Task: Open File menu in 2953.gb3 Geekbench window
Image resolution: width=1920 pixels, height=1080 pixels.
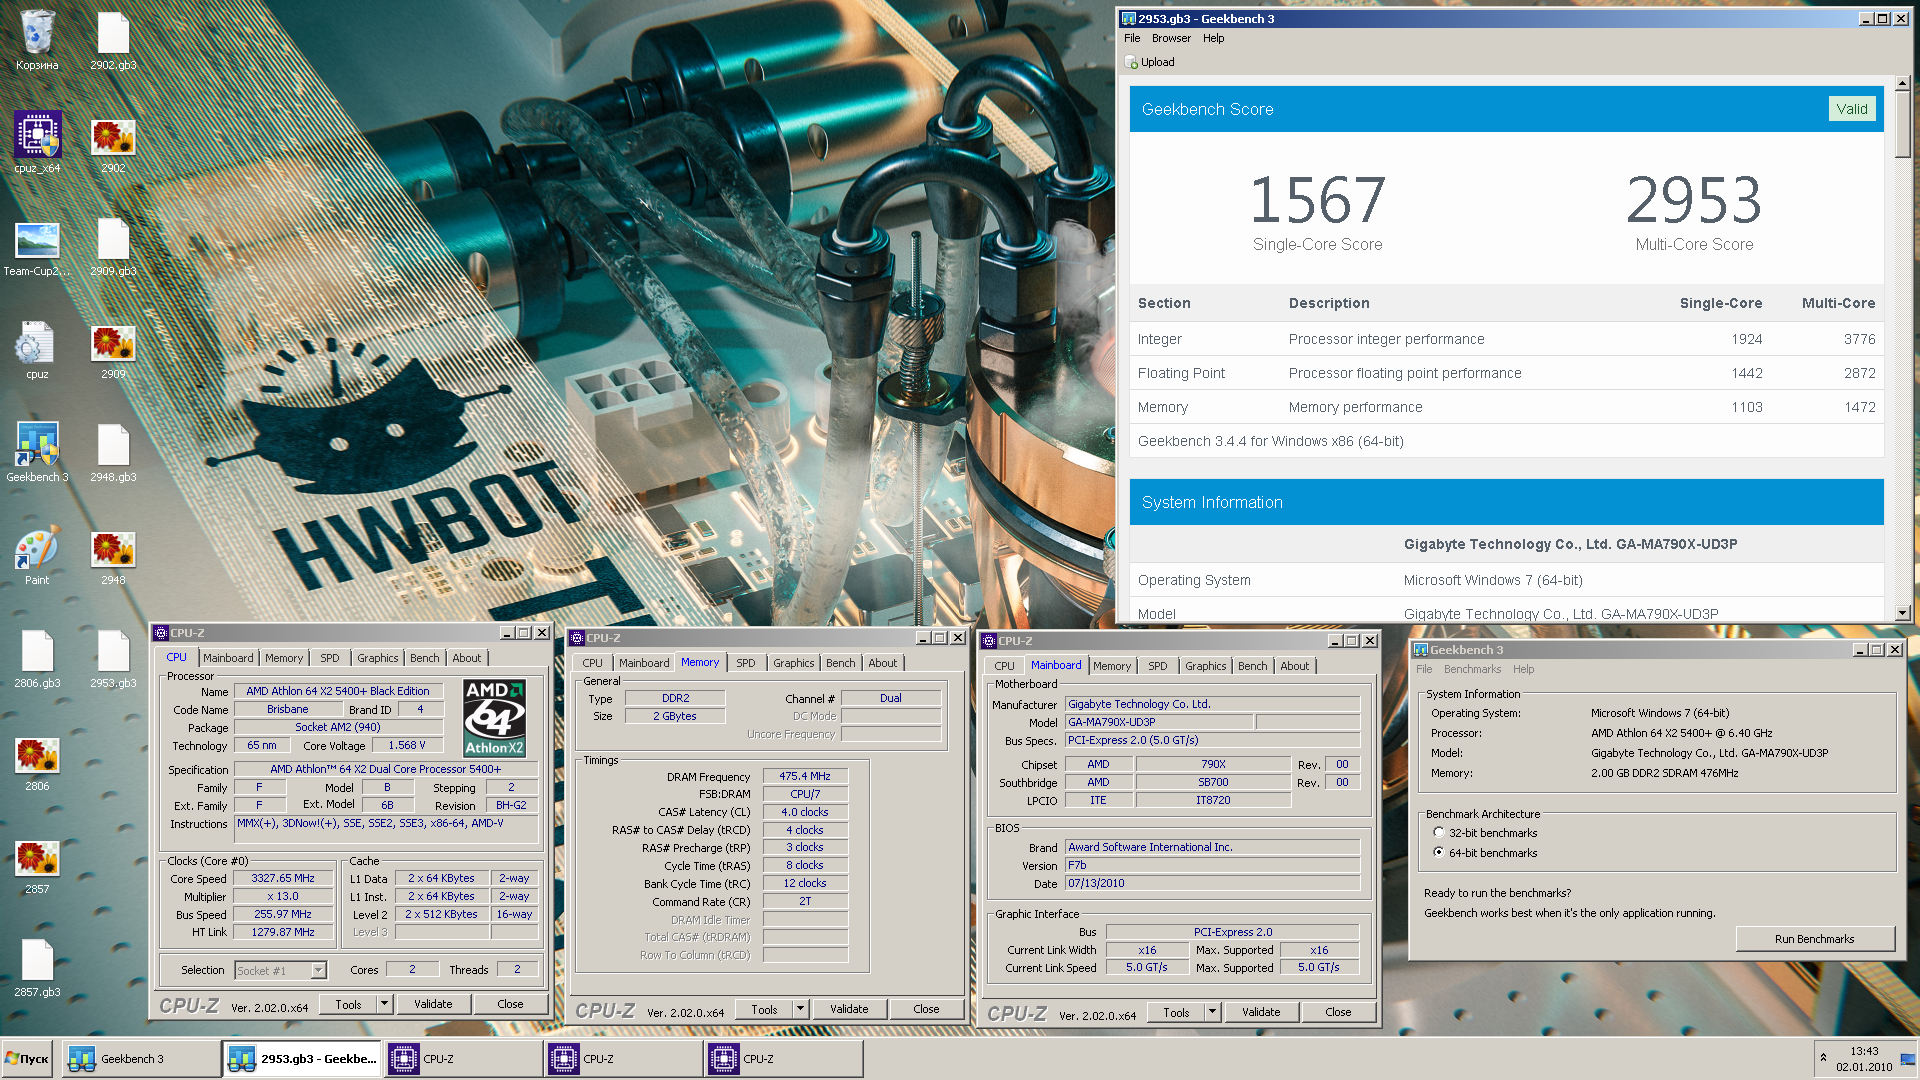Action: [x=1132, y=38]
